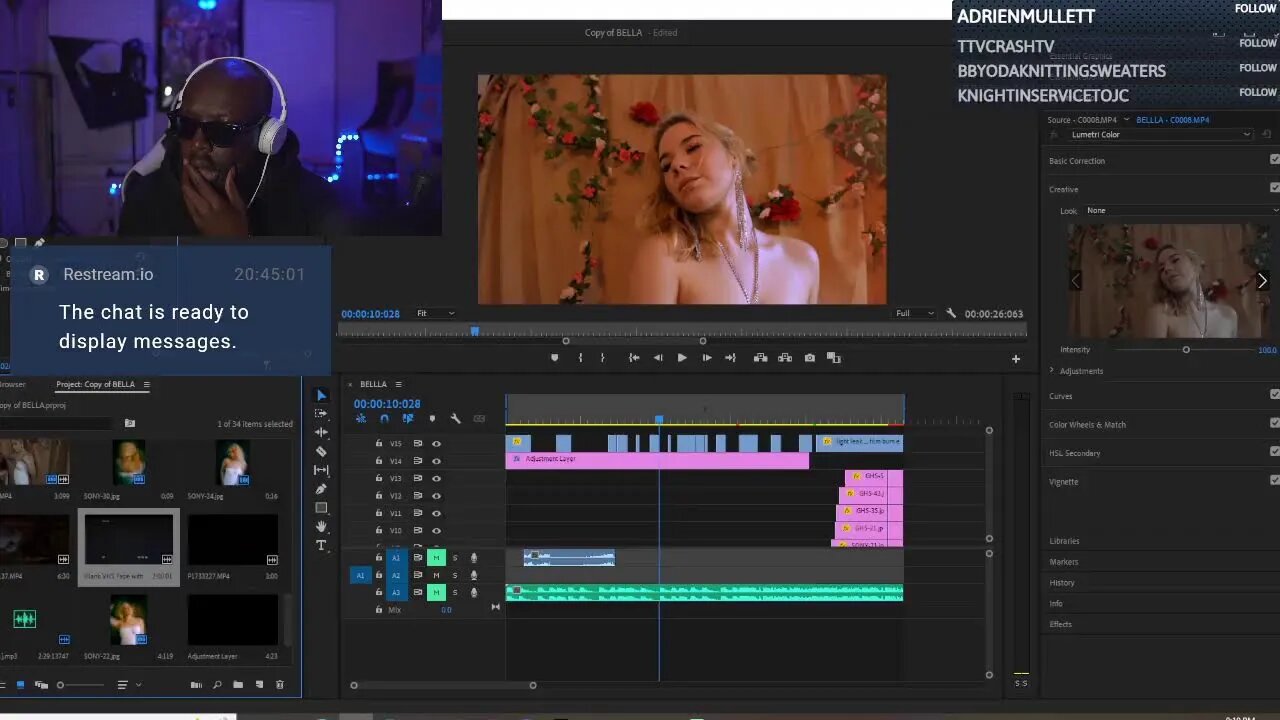Enable voice-over record on track A1

[474, 558]
